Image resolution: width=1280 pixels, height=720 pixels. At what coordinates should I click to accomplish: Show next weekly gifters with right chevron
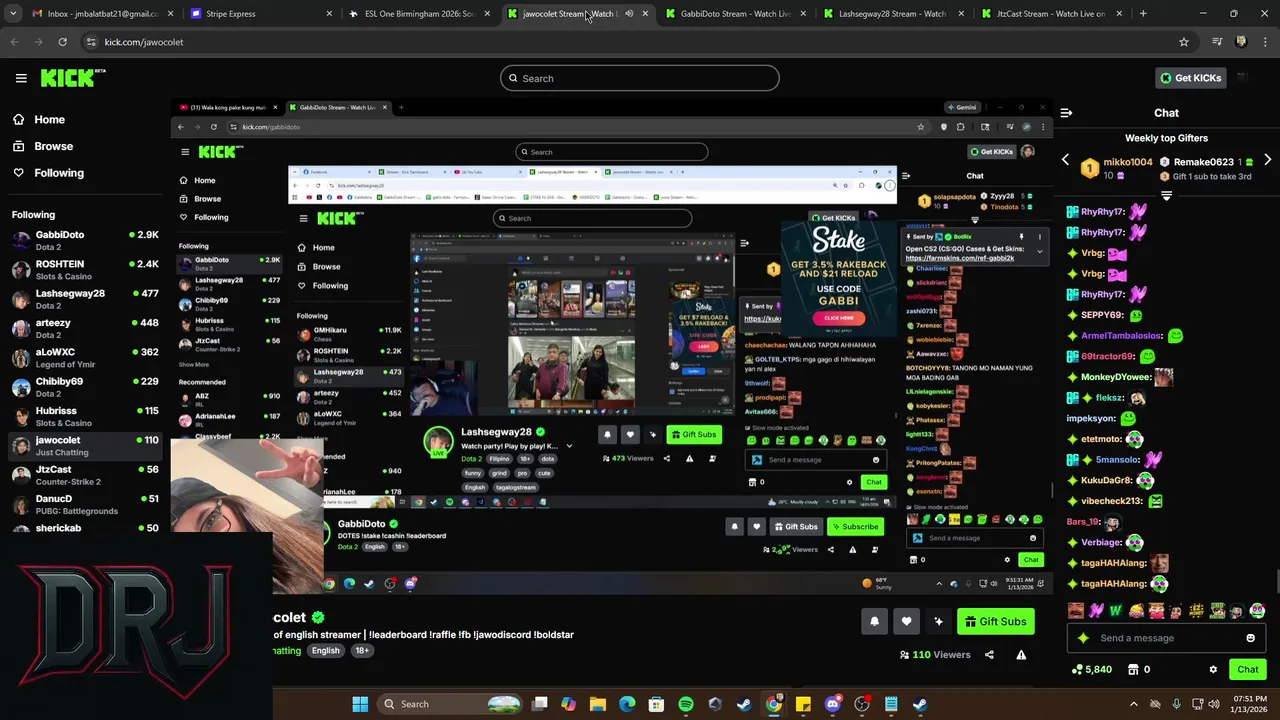(1268, 160)
